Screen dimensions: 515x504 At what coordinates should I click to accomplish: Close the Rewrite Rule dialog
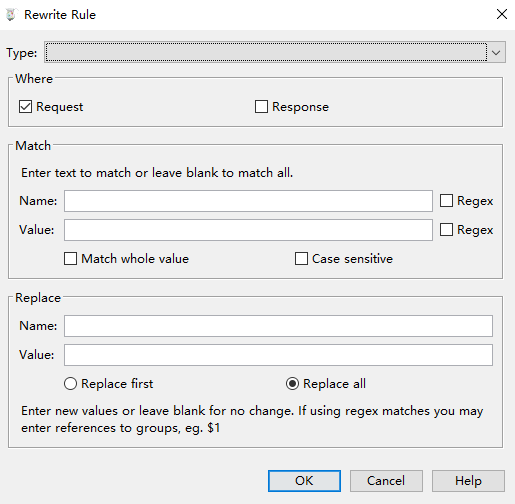coord(501,14)
